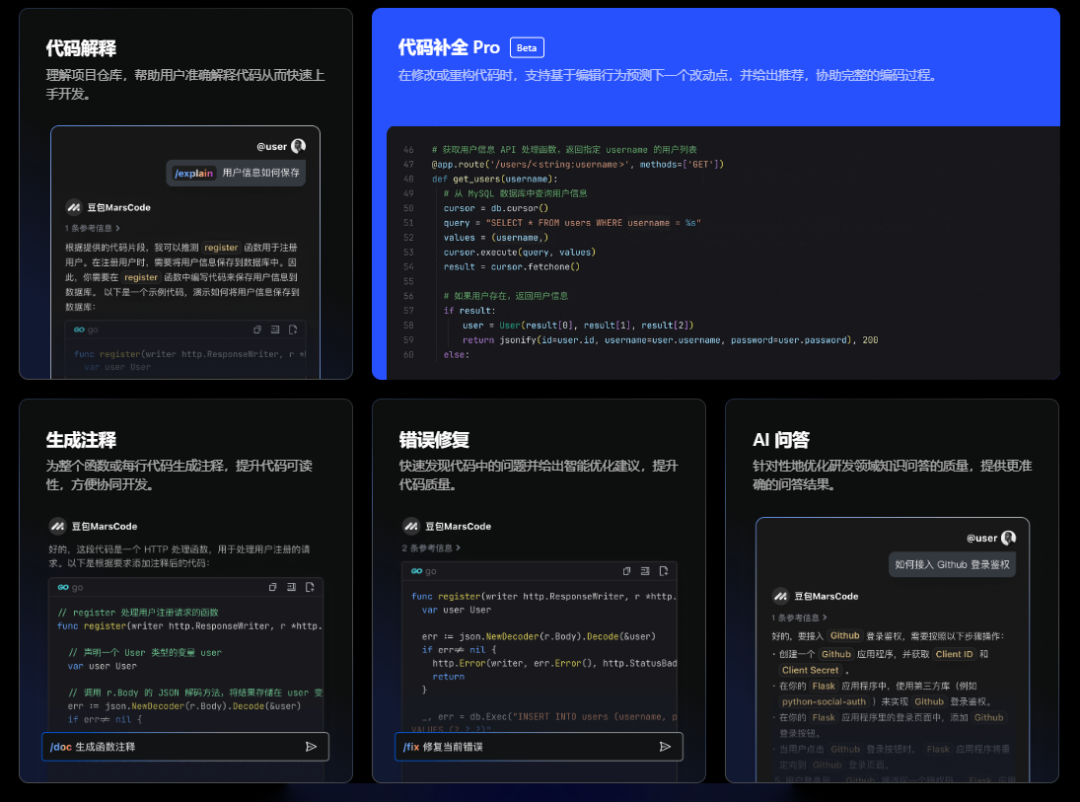Click second register tag in 代码解释 answer
Screen dimensions: 1080x802
coord(141,277)
